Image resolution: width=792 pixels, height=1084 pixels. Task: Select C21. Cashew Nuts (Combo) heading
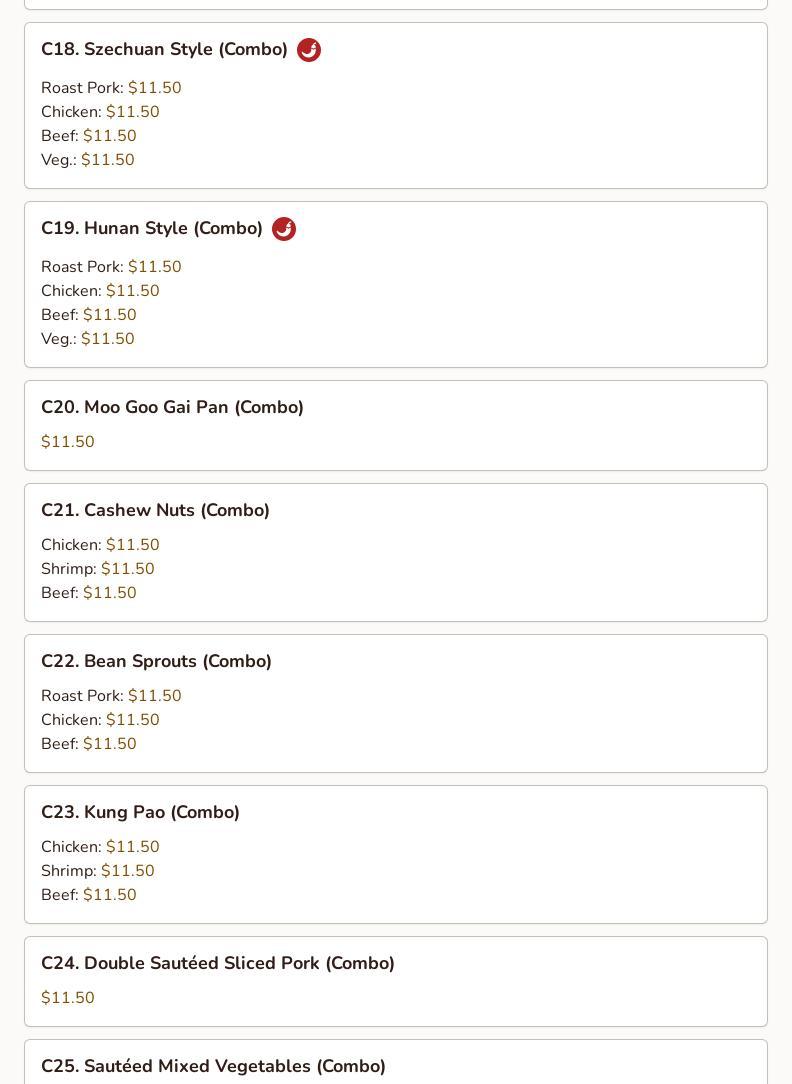coord(155,510)
